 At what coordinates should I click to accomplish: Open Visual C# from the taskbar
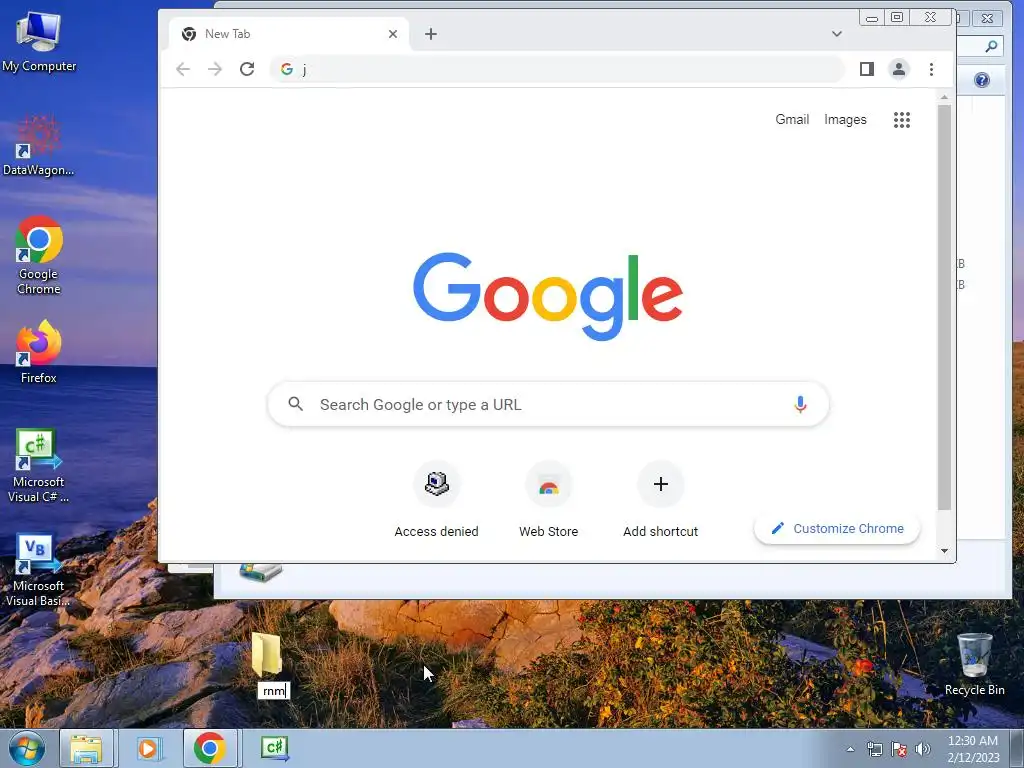274,748
